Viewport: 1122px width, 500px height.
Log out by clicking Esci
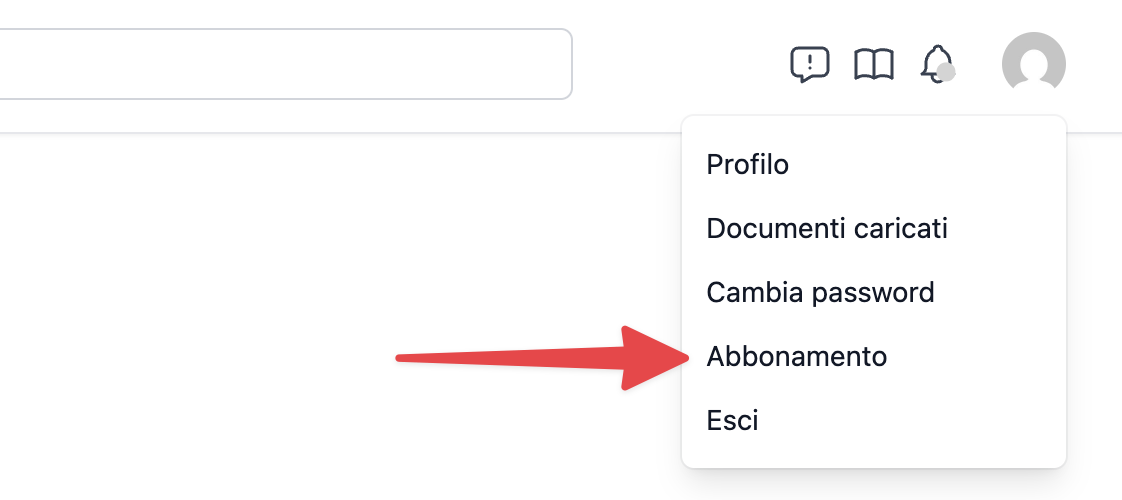click(x=733, y=420)
